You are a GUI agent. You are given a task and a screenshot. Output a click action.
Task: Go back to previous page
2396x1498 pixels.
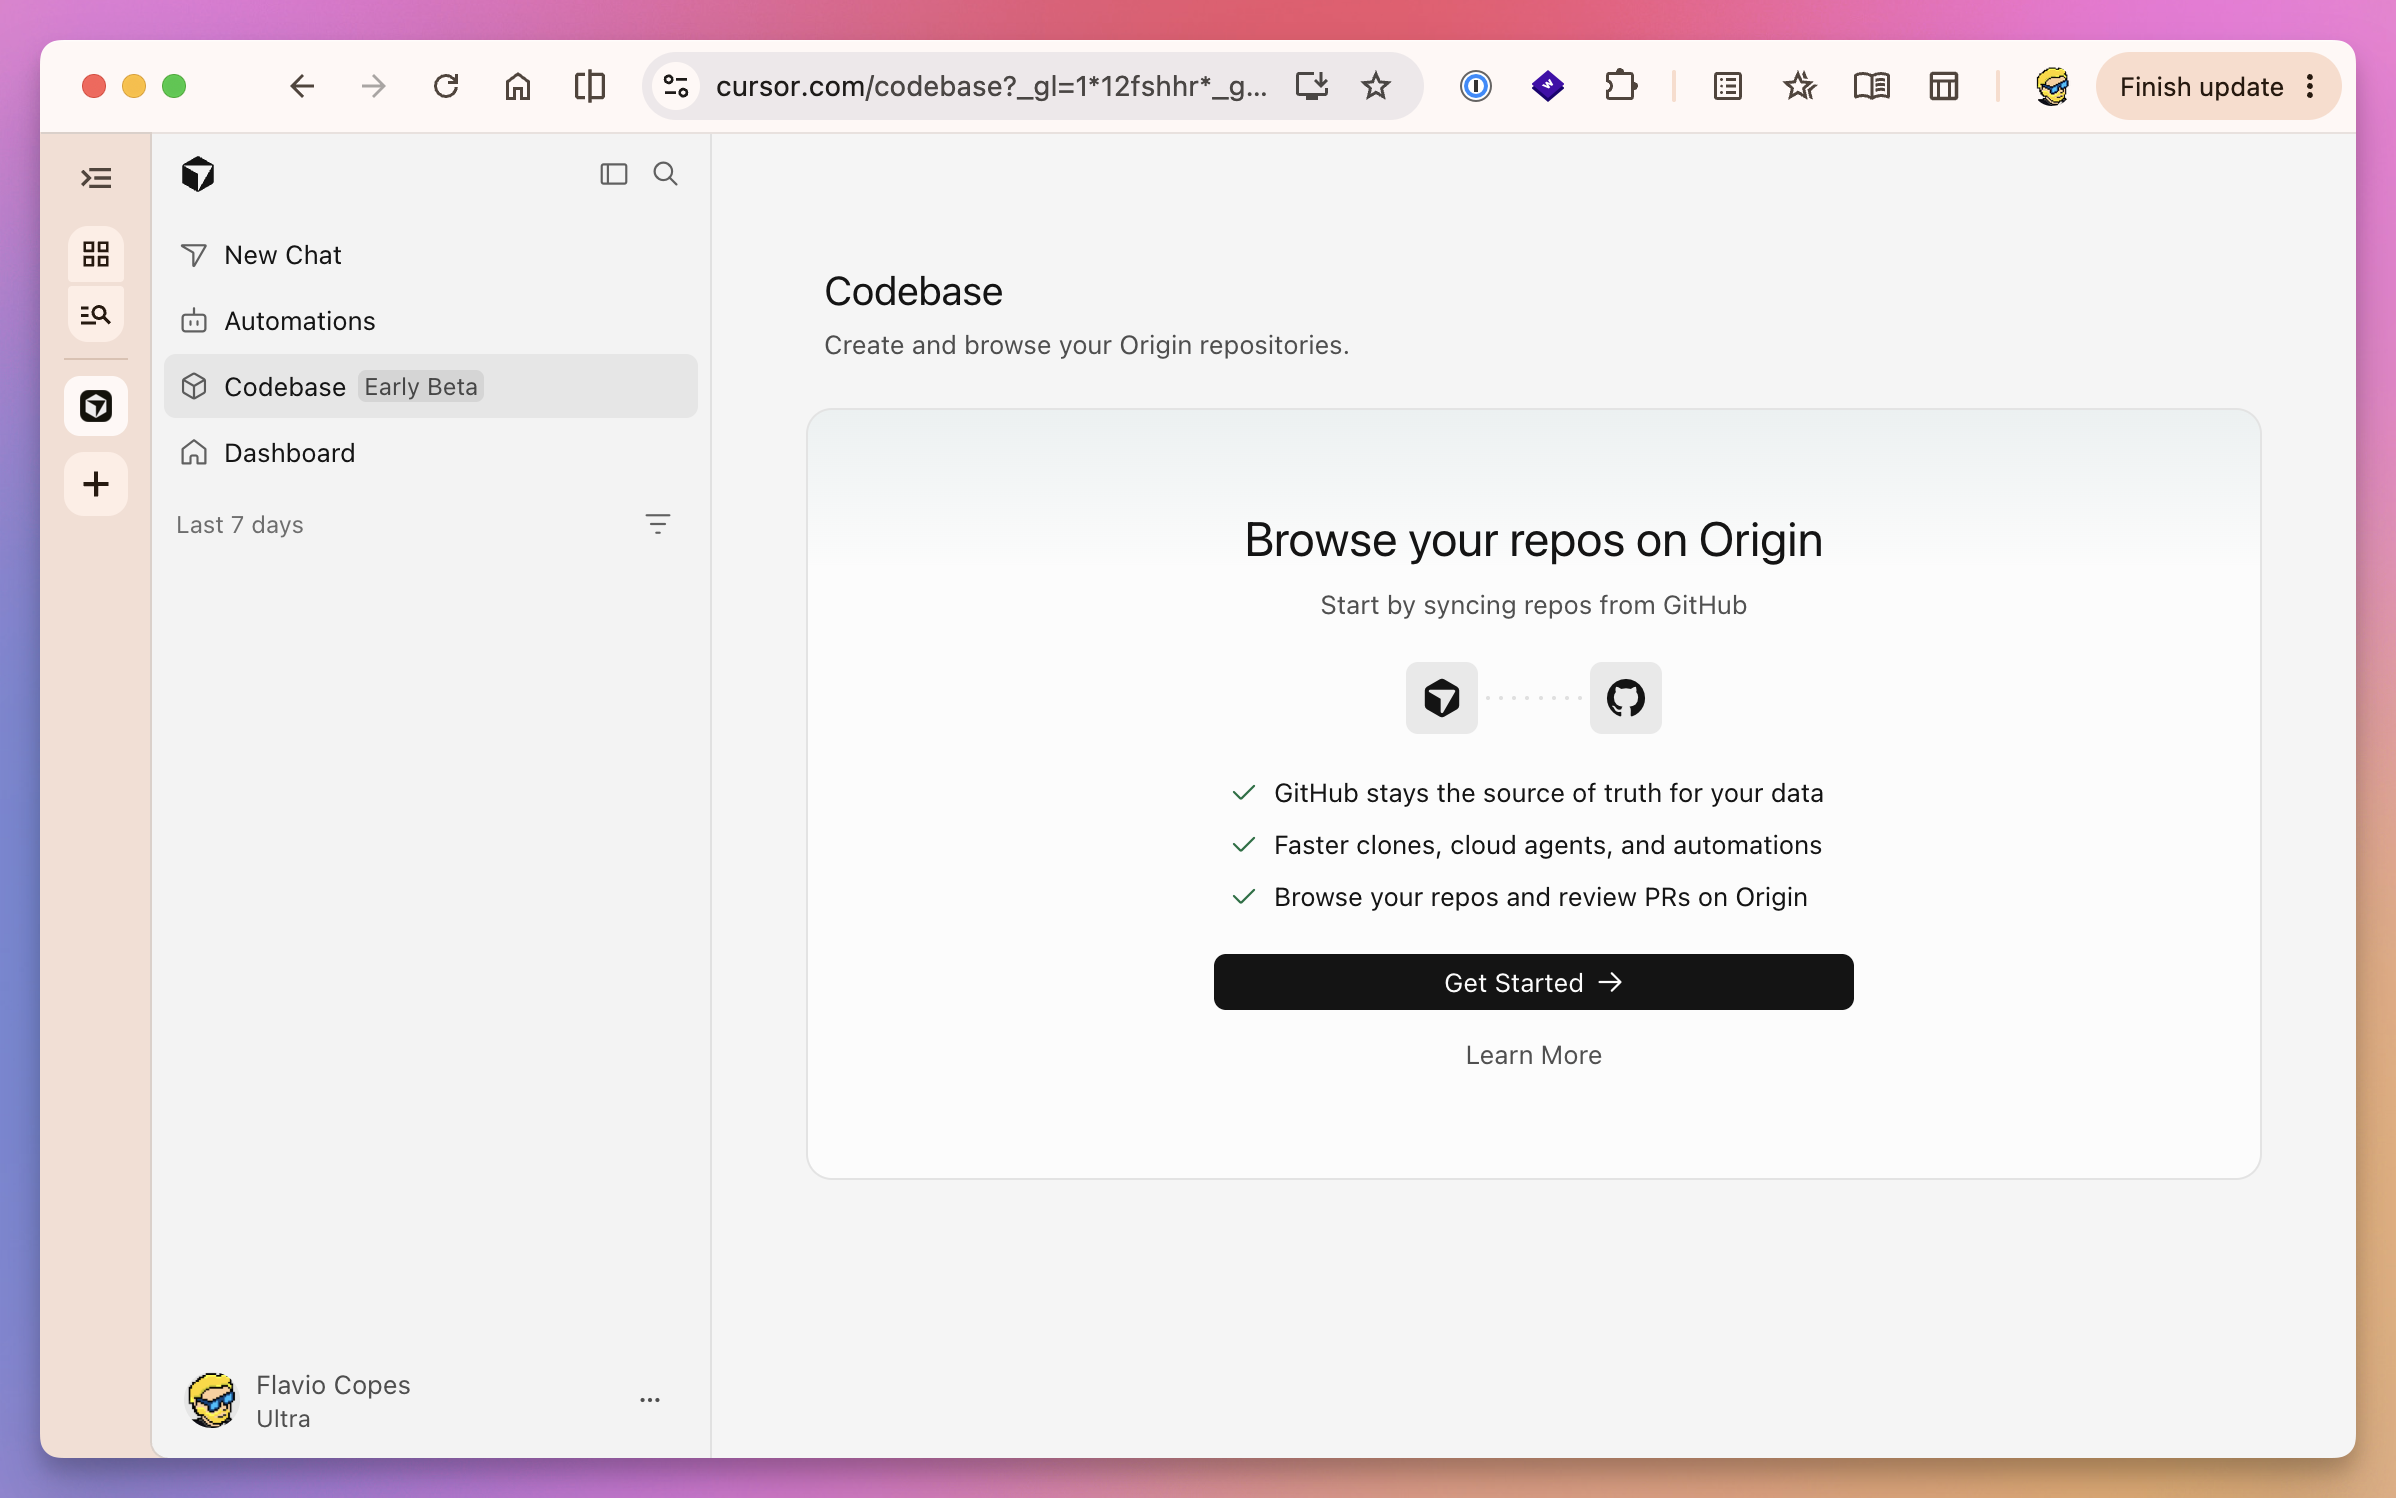click(x=301, y=87)
